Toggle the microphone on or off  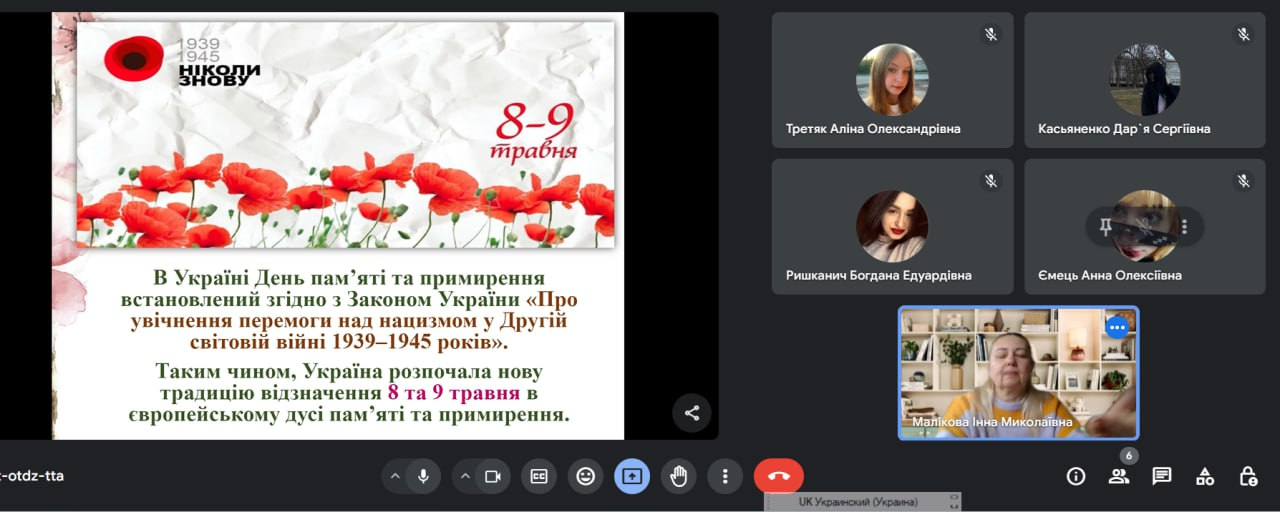click(424, 476)
